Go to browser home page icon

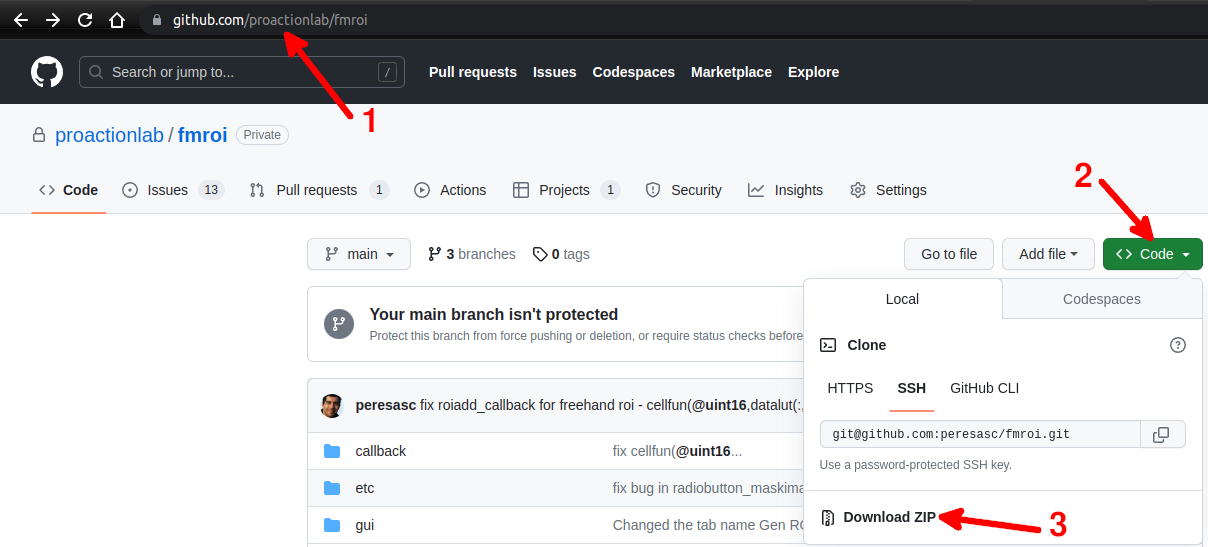[117, 20]
